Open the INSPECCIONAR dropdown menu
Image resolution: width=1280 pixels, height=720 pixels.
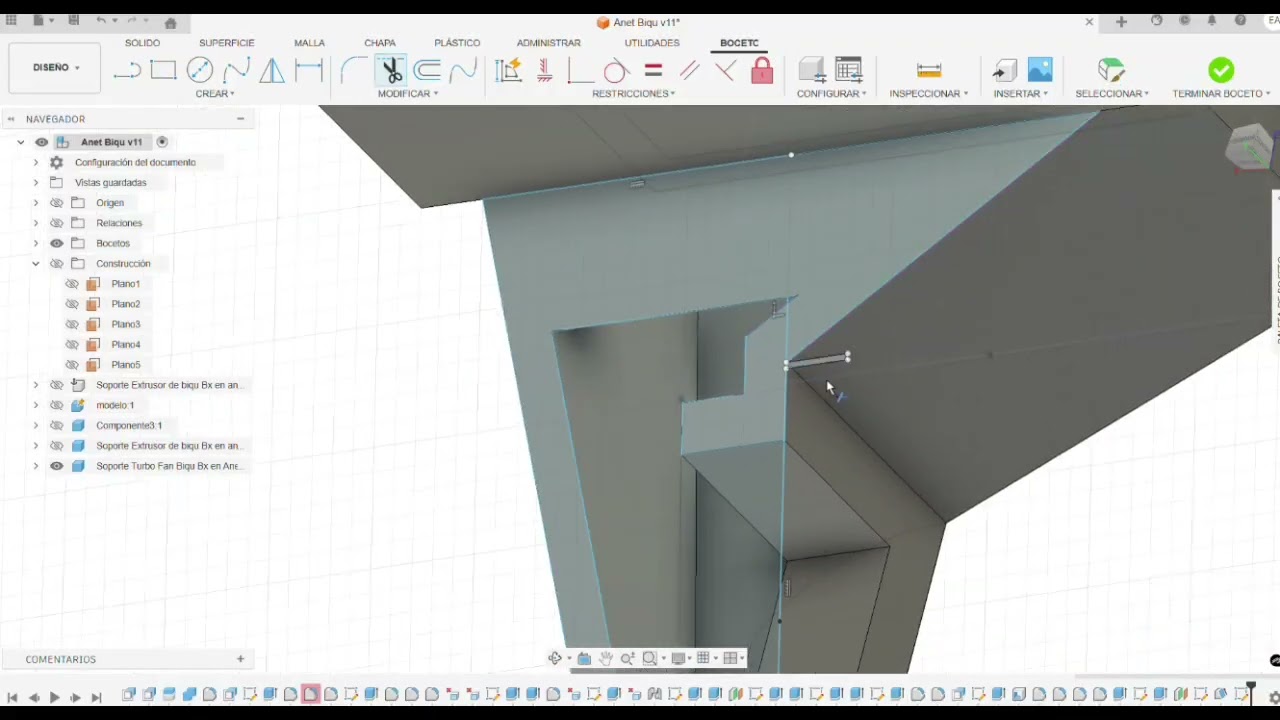coord(929,94)
